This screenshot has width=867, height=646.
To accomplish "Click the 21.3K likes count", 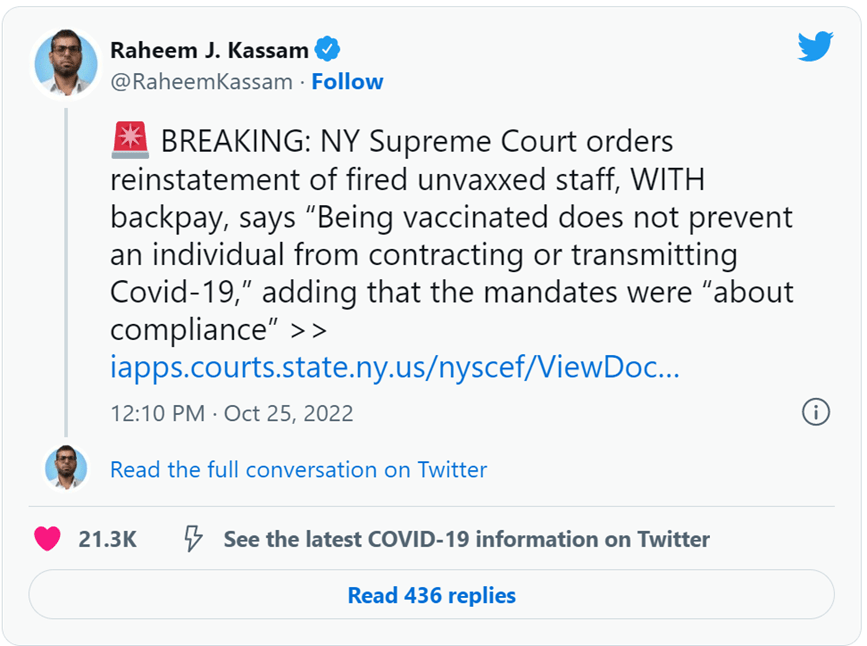I will pos(108,539).
